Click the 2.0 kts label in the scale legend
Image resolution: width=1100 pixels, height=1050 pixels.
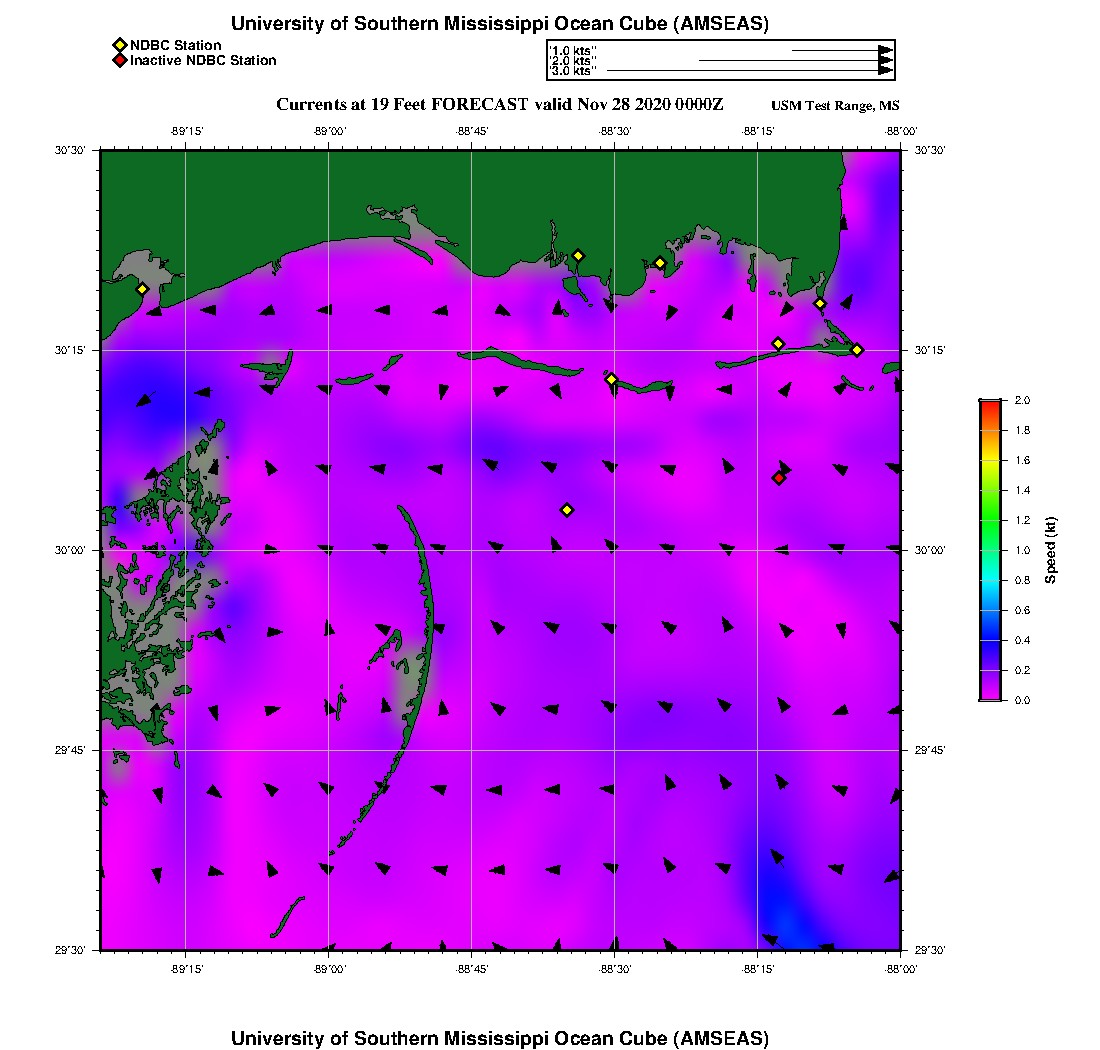pyautogui.click(x=574, y=61)
